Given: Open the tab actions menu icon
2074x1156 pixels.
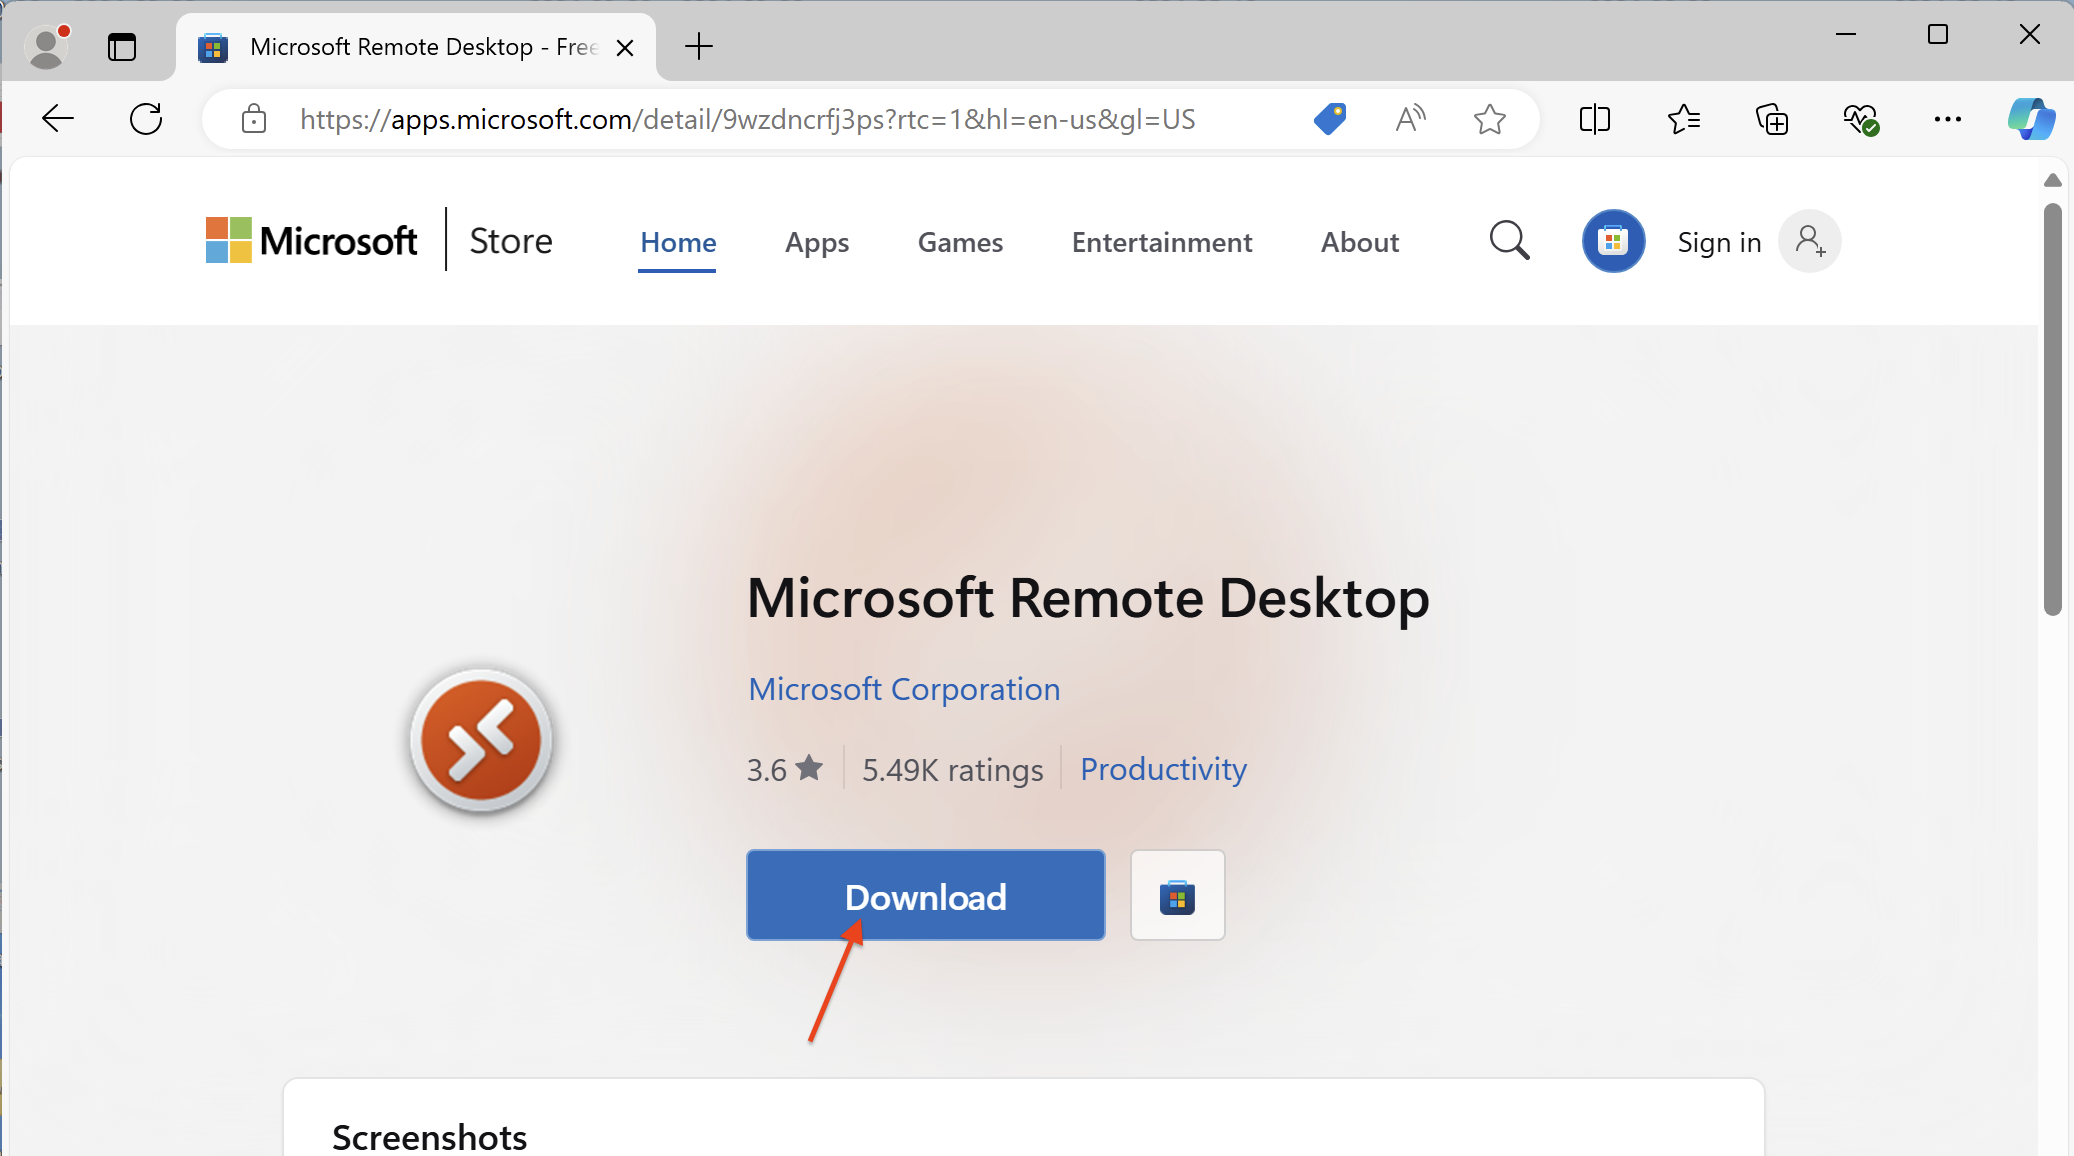Looking at the screenshot, I should point(122,47).
